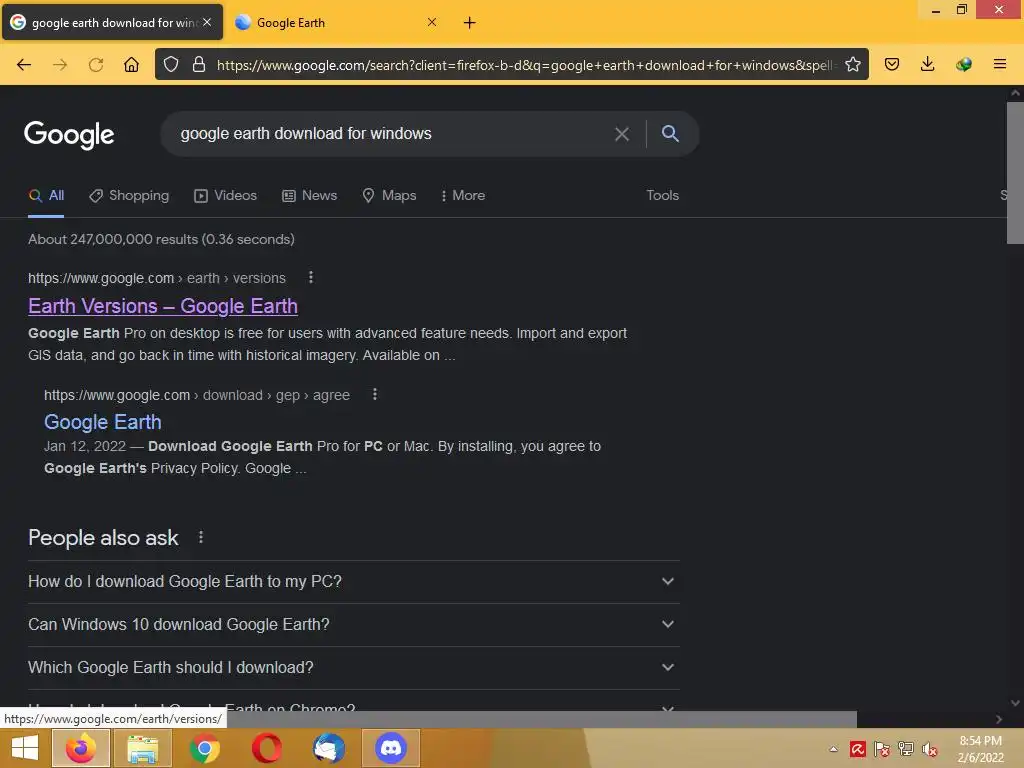Screen dimensions: 1024x768
Task: Expand Can Windows 10 download Google Earth question
Action: click(353, 624)
